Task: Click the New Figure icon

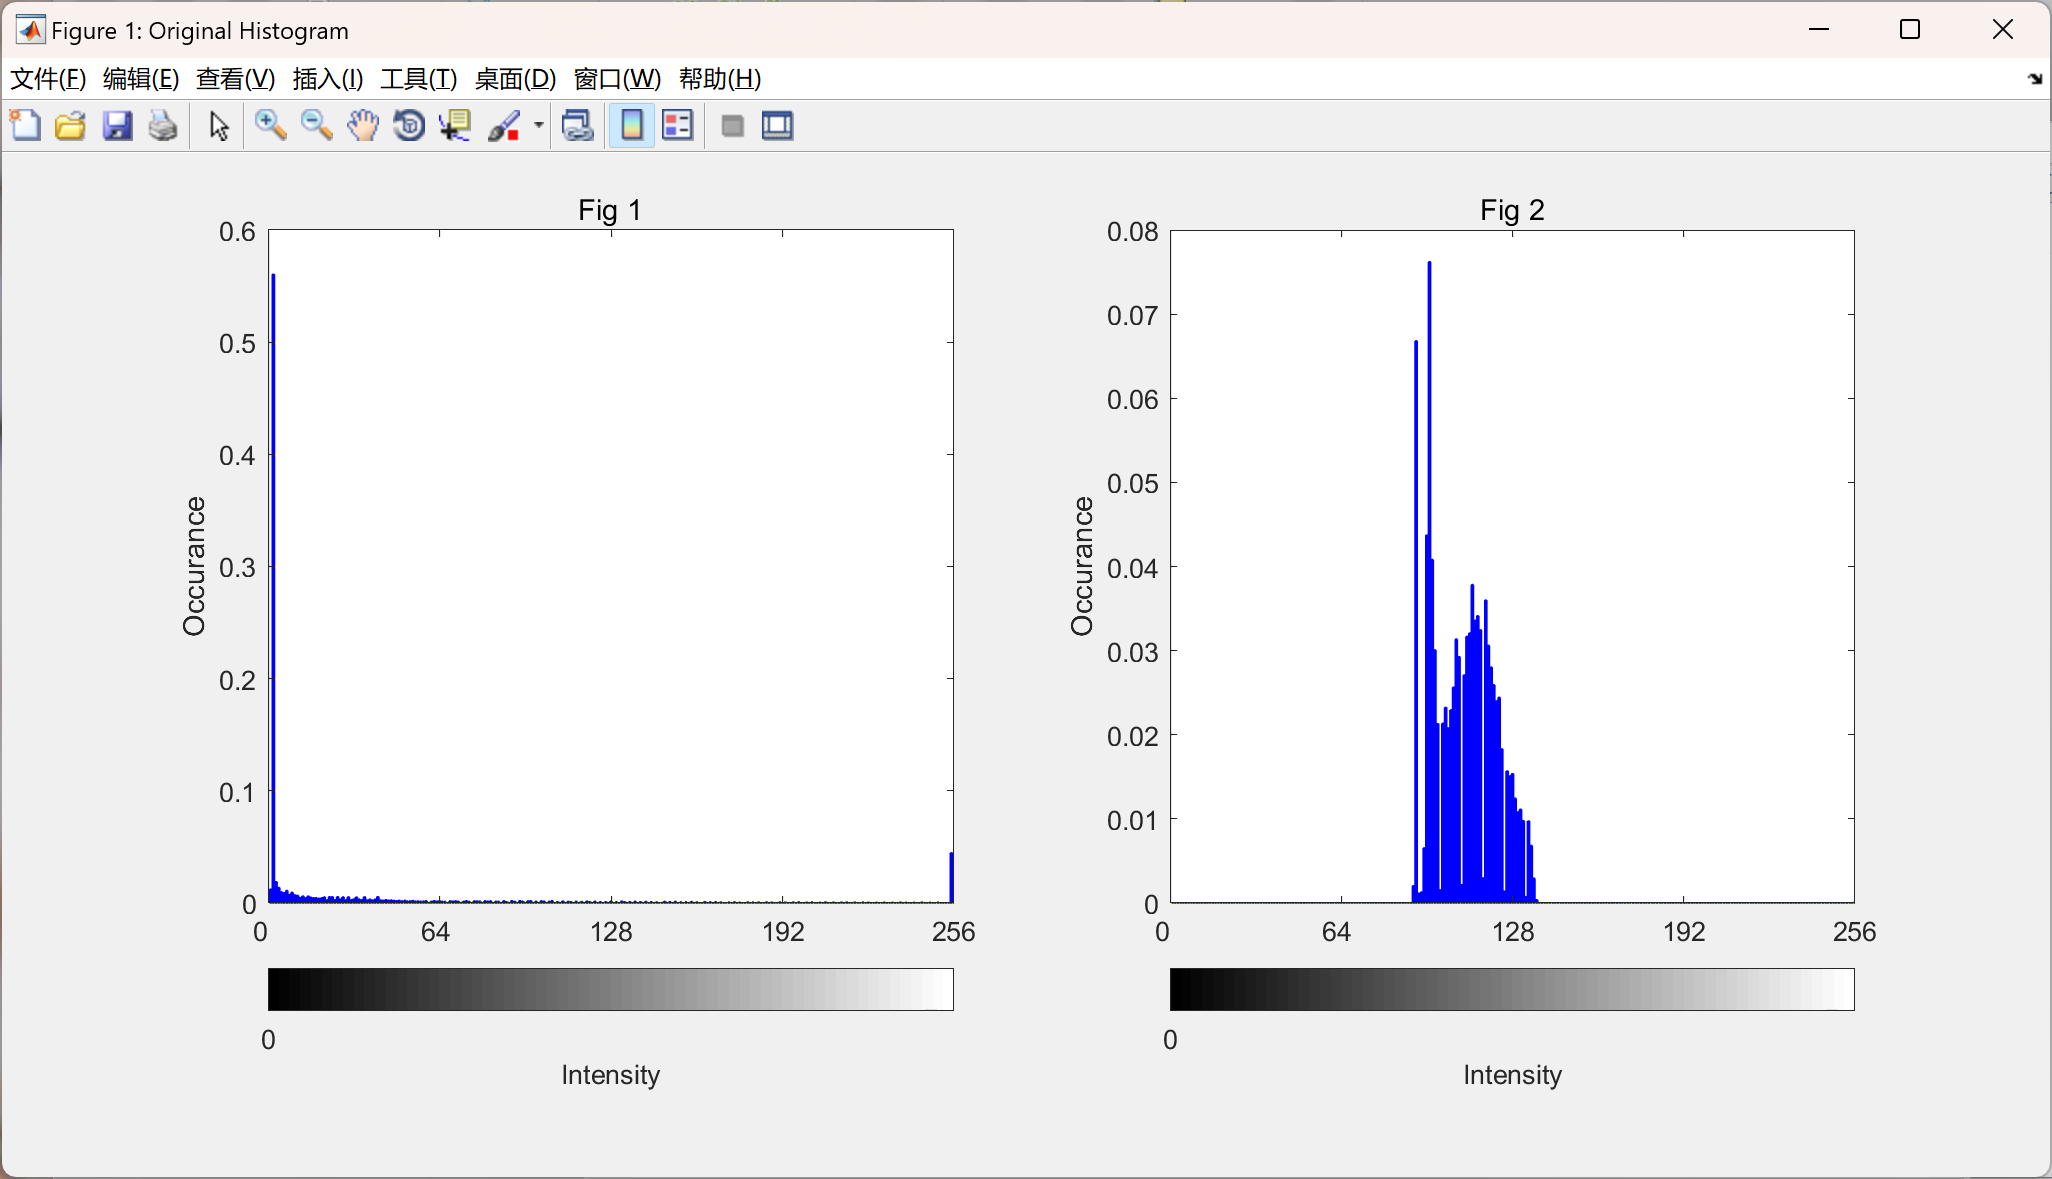Action: point(25,126)
